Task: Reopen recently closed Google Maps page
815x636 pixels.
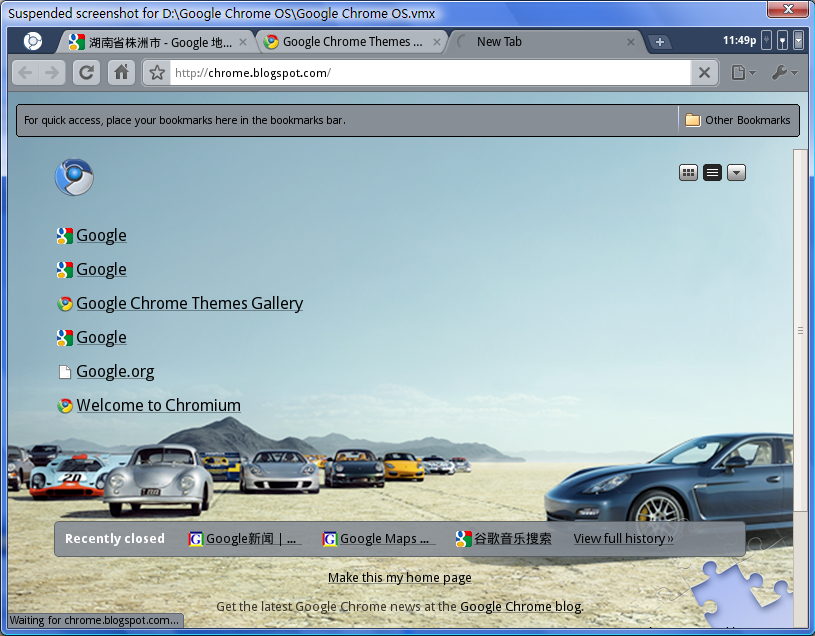Action: point(378,539)
